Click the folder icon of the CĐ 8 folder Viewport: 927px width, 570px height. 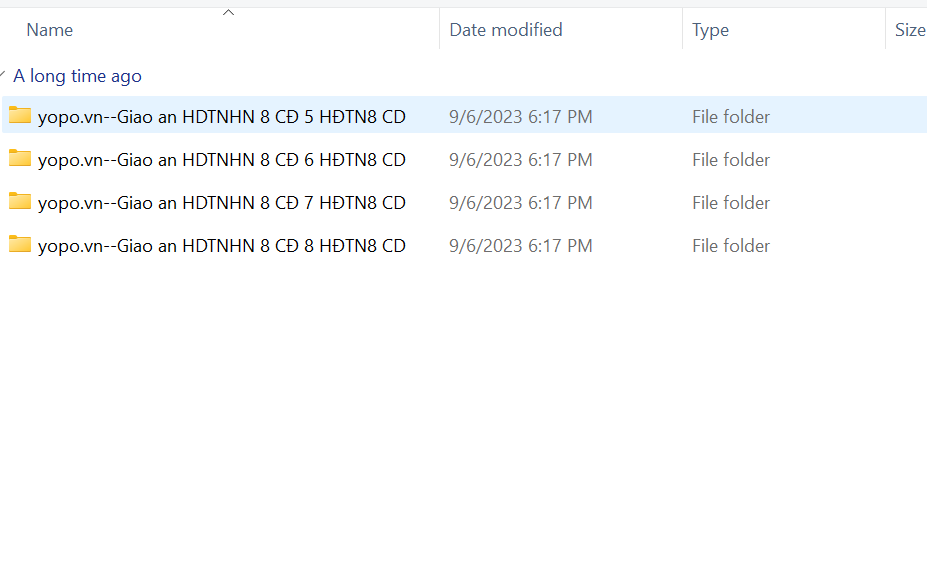(20, 245)
